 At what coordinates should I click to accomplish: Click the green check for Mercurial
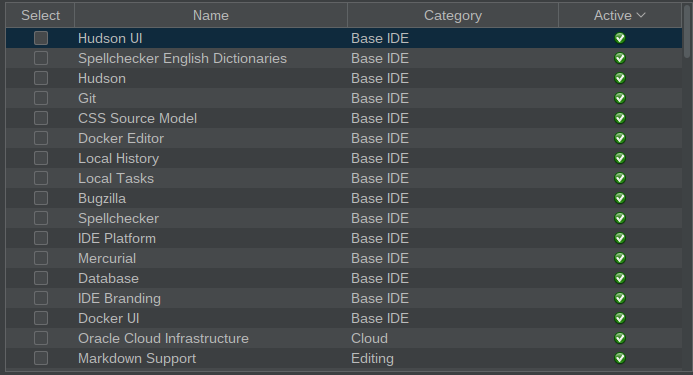pyautogui.click(x=620, y=258)
